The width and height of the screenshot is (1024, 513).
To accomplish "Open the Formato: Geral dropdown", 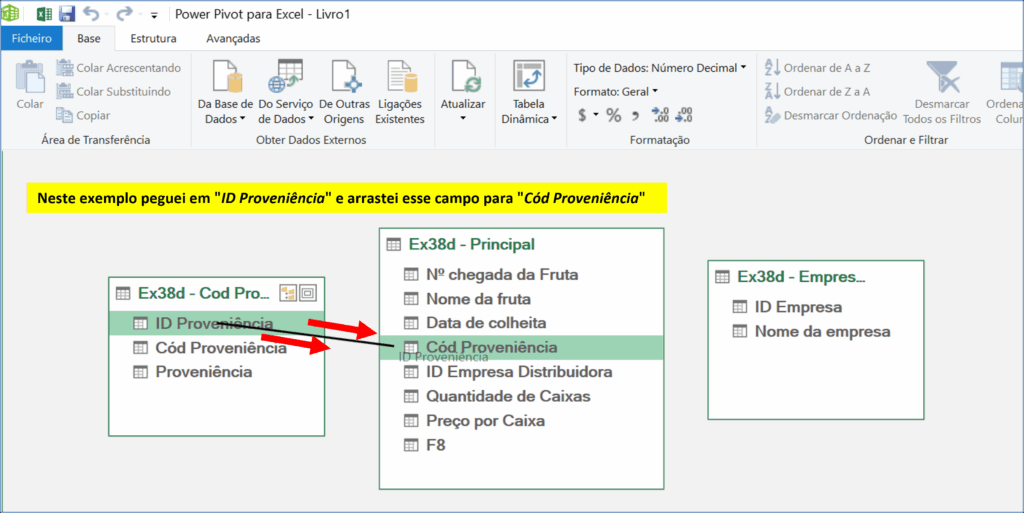I will click(655, 91).
